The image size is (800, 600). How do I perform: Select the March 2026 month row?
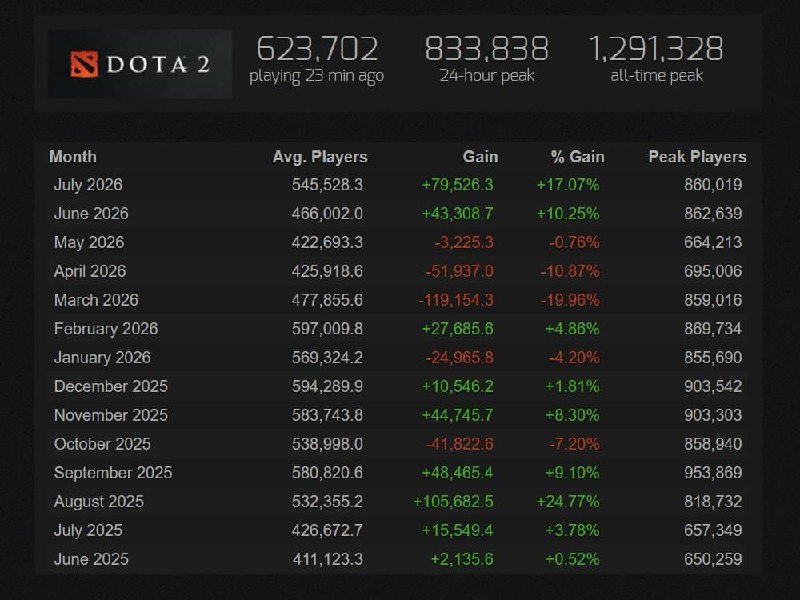(x=398, y=300)
